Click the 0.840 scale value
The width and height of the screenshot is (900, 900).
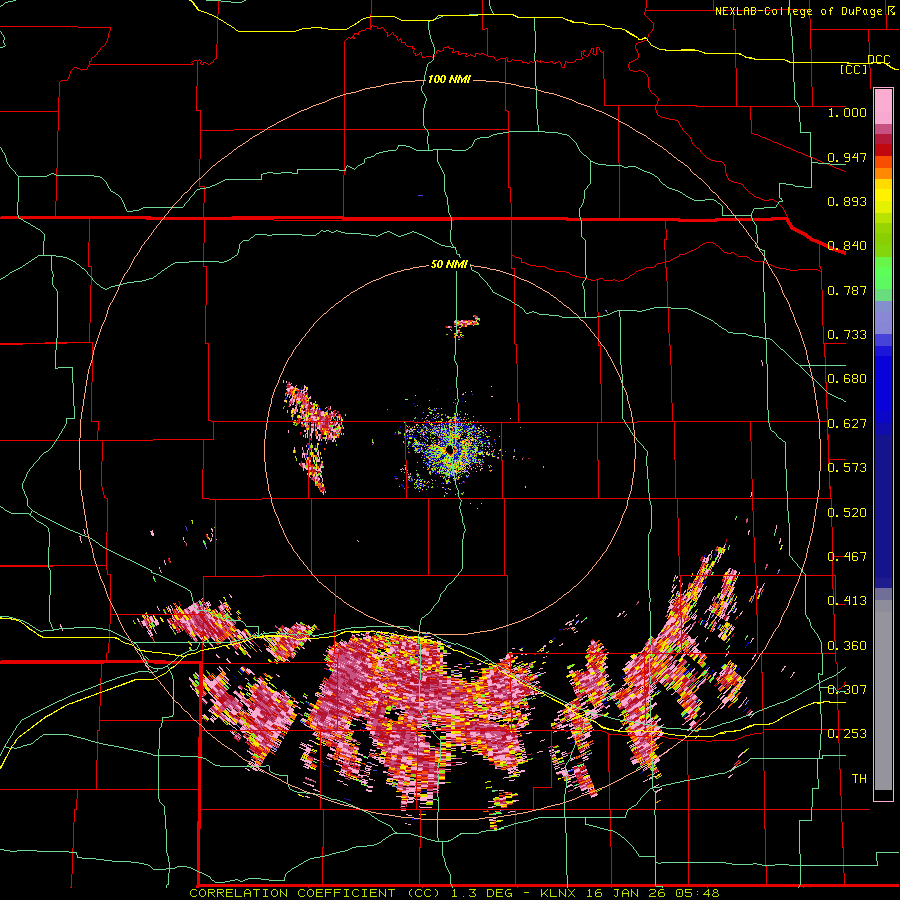(847, 246)
